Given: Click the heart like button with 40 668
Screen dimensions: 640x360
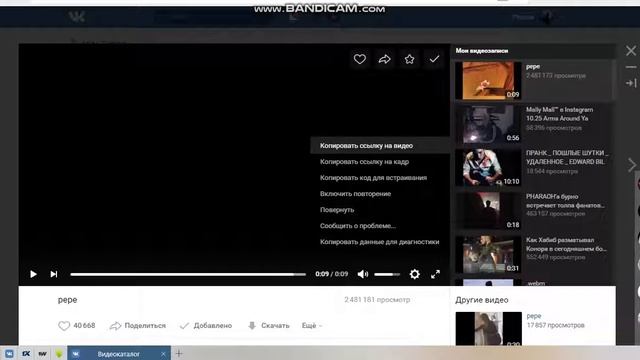Looking at the screenshot, I should pos(76,325).
